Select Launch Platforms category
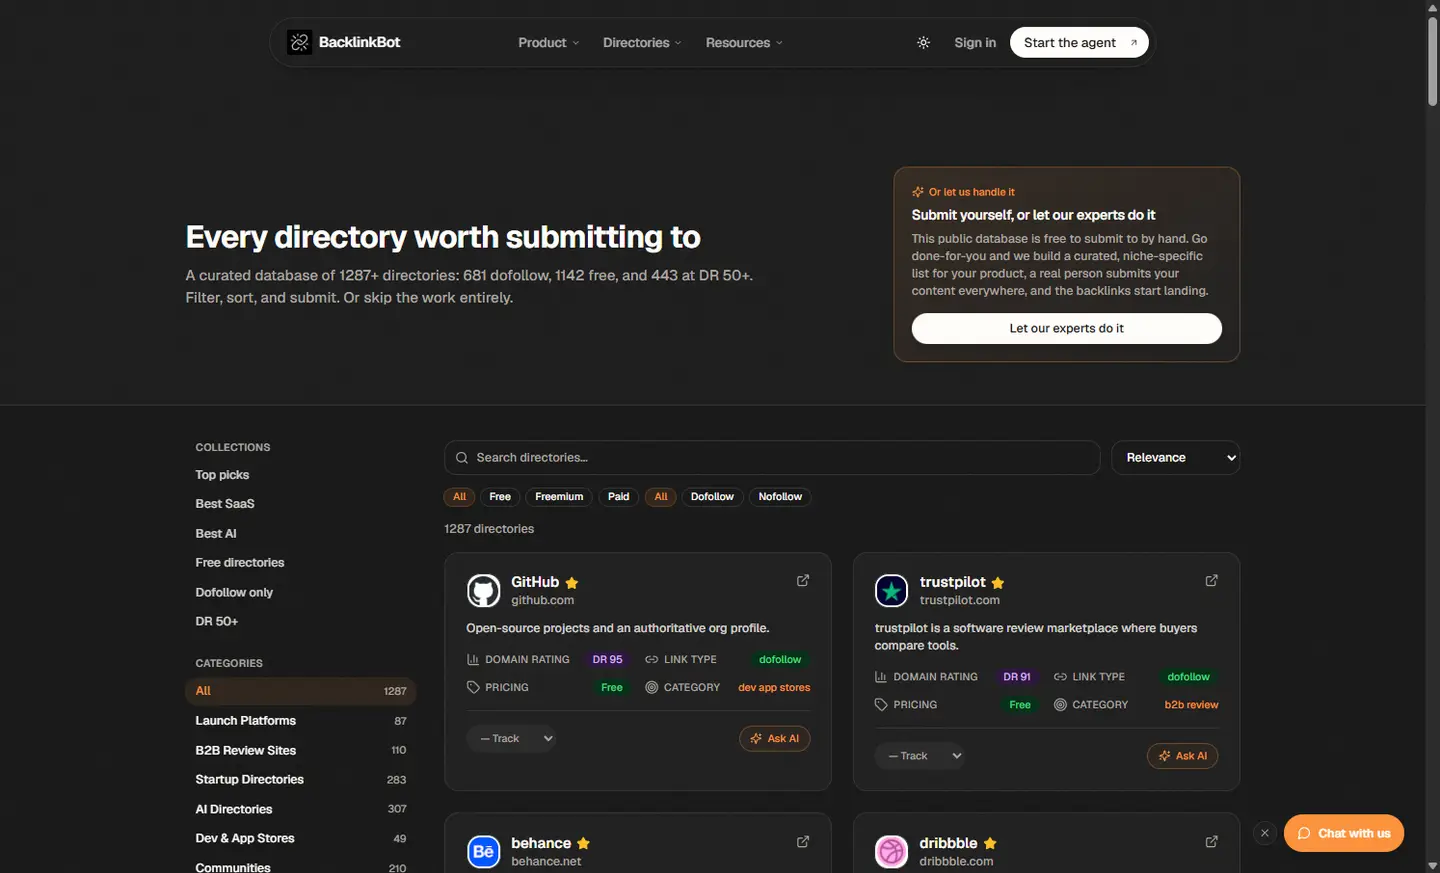Screen dimensions: 1440x873 click(301, 721)
